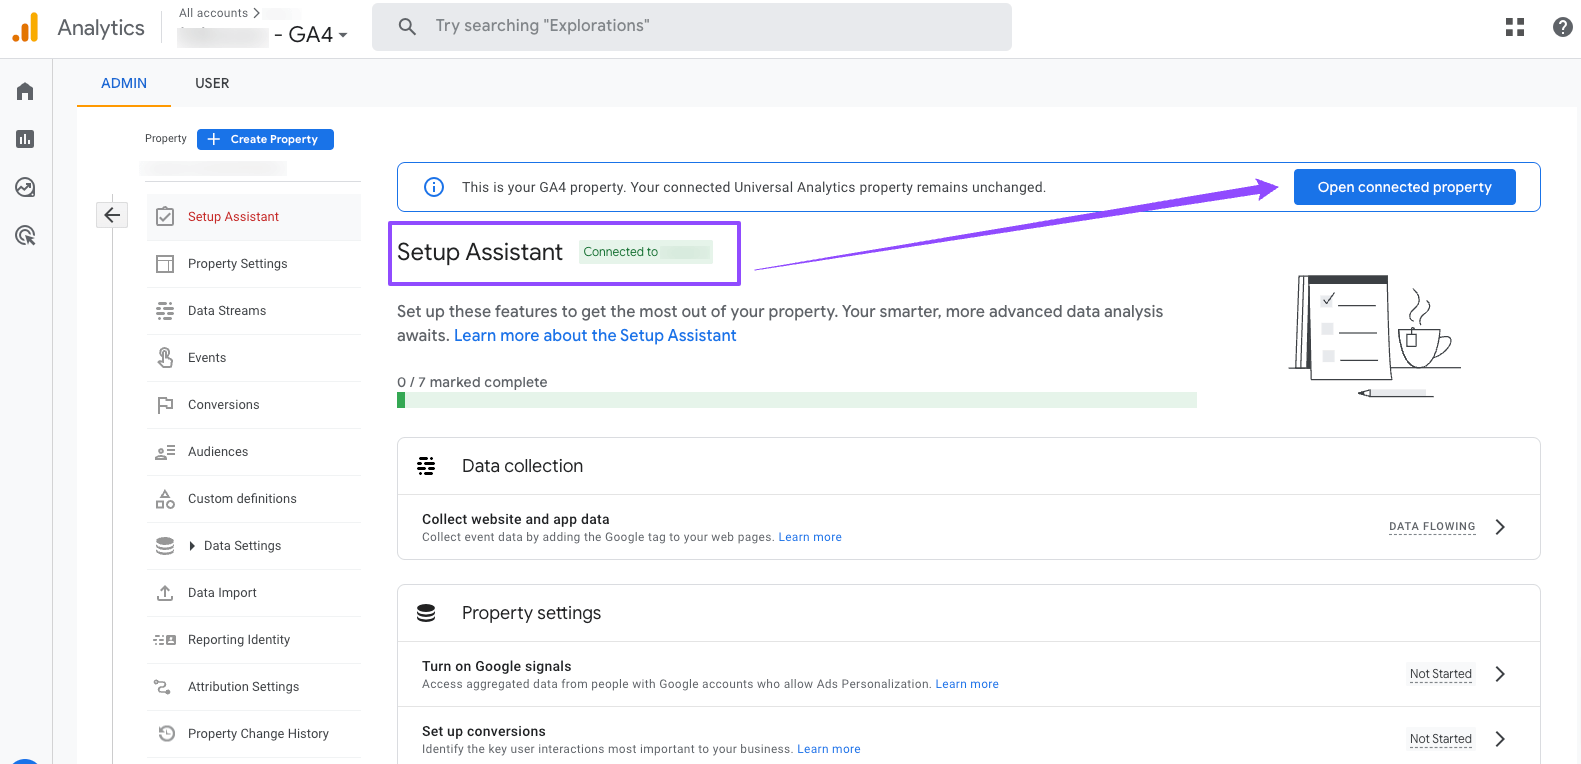Screen dimensions: 1581x764
Task: Click the Reporting Identity icon
Action: [165, 640]
